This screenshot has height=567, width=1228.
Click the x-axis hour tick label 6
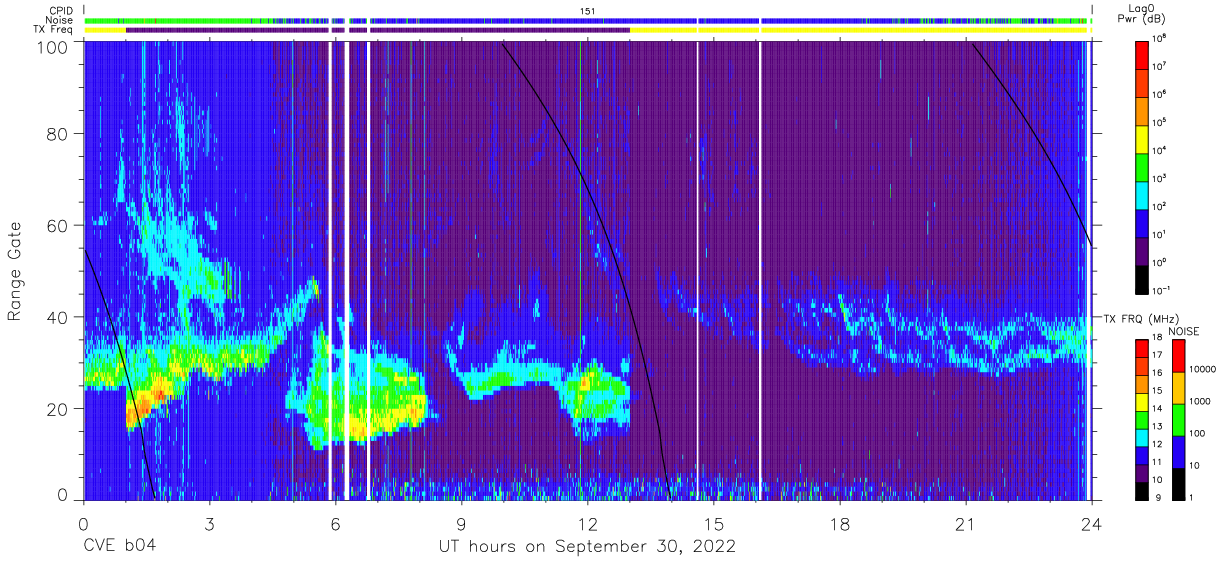click(x=336, y=523)
